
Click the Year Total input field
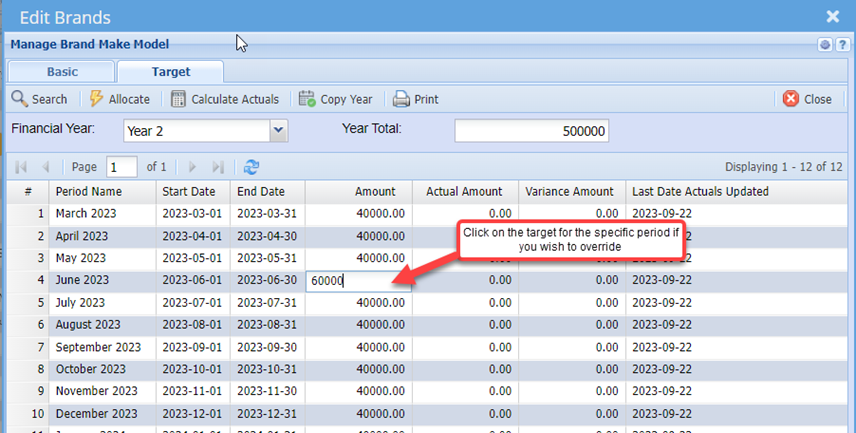tap(531, 131)
